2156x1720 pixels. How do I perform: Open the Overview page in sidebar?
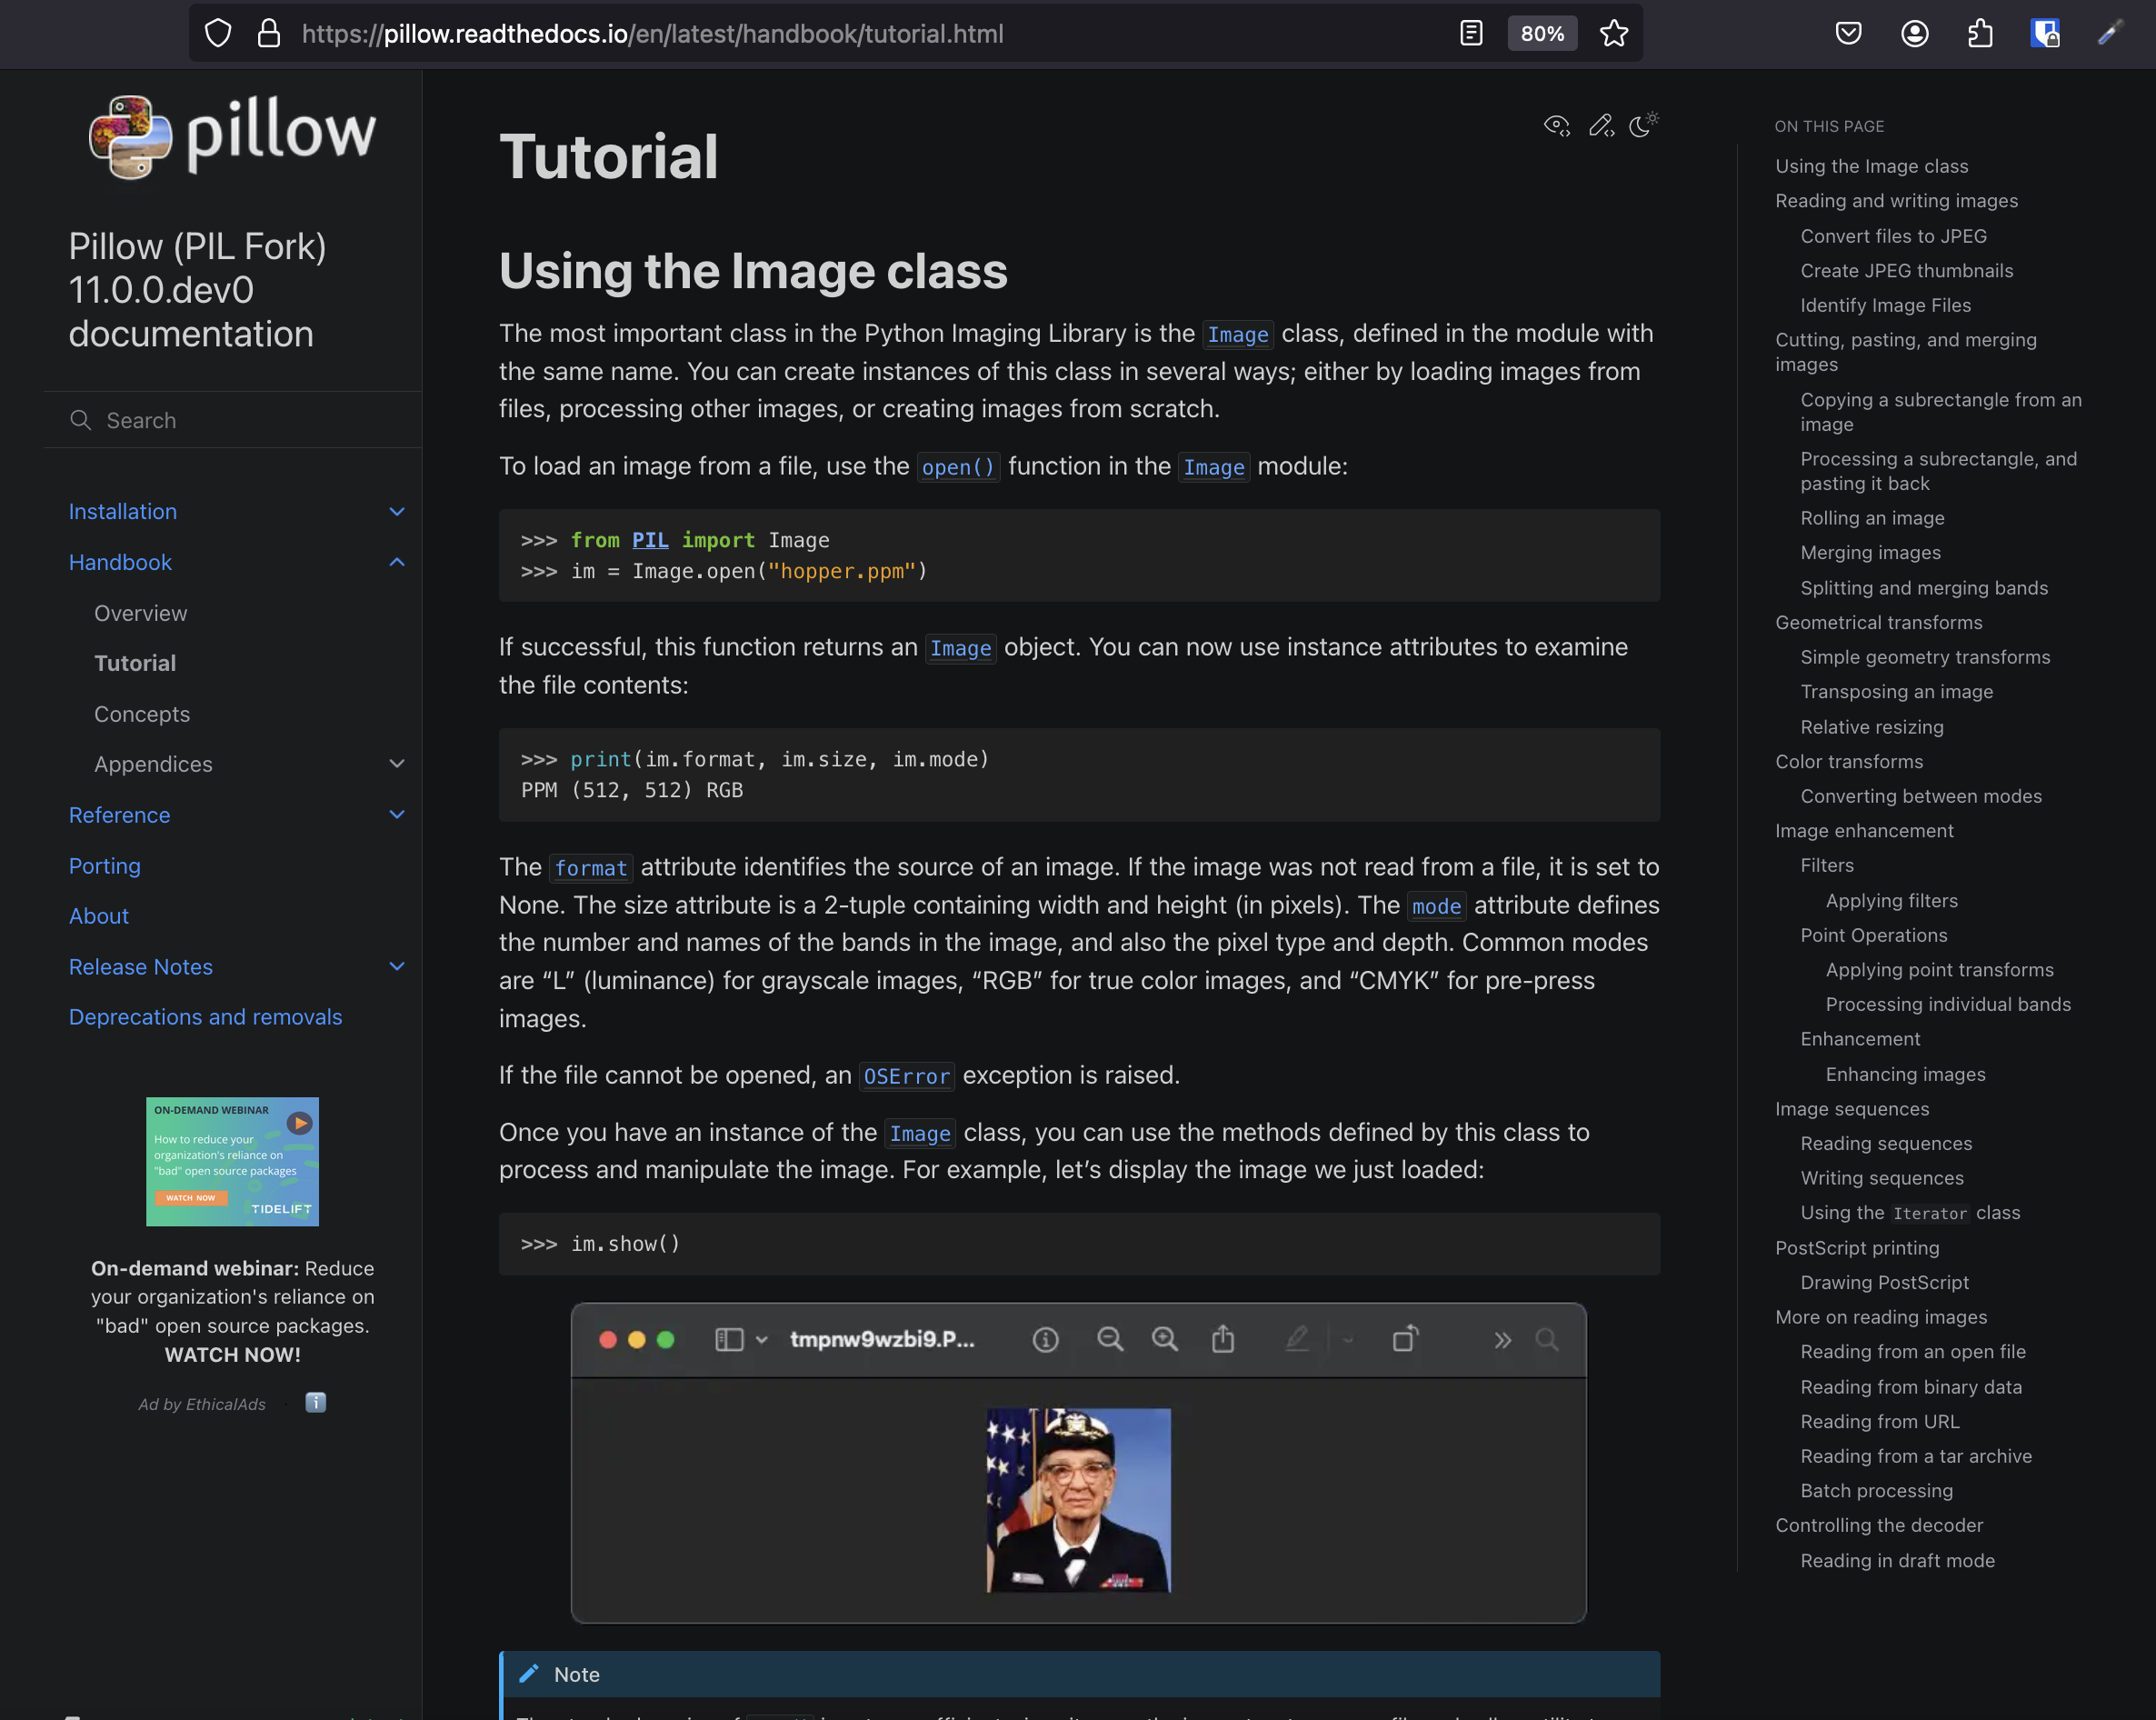[x=141, y=613]
